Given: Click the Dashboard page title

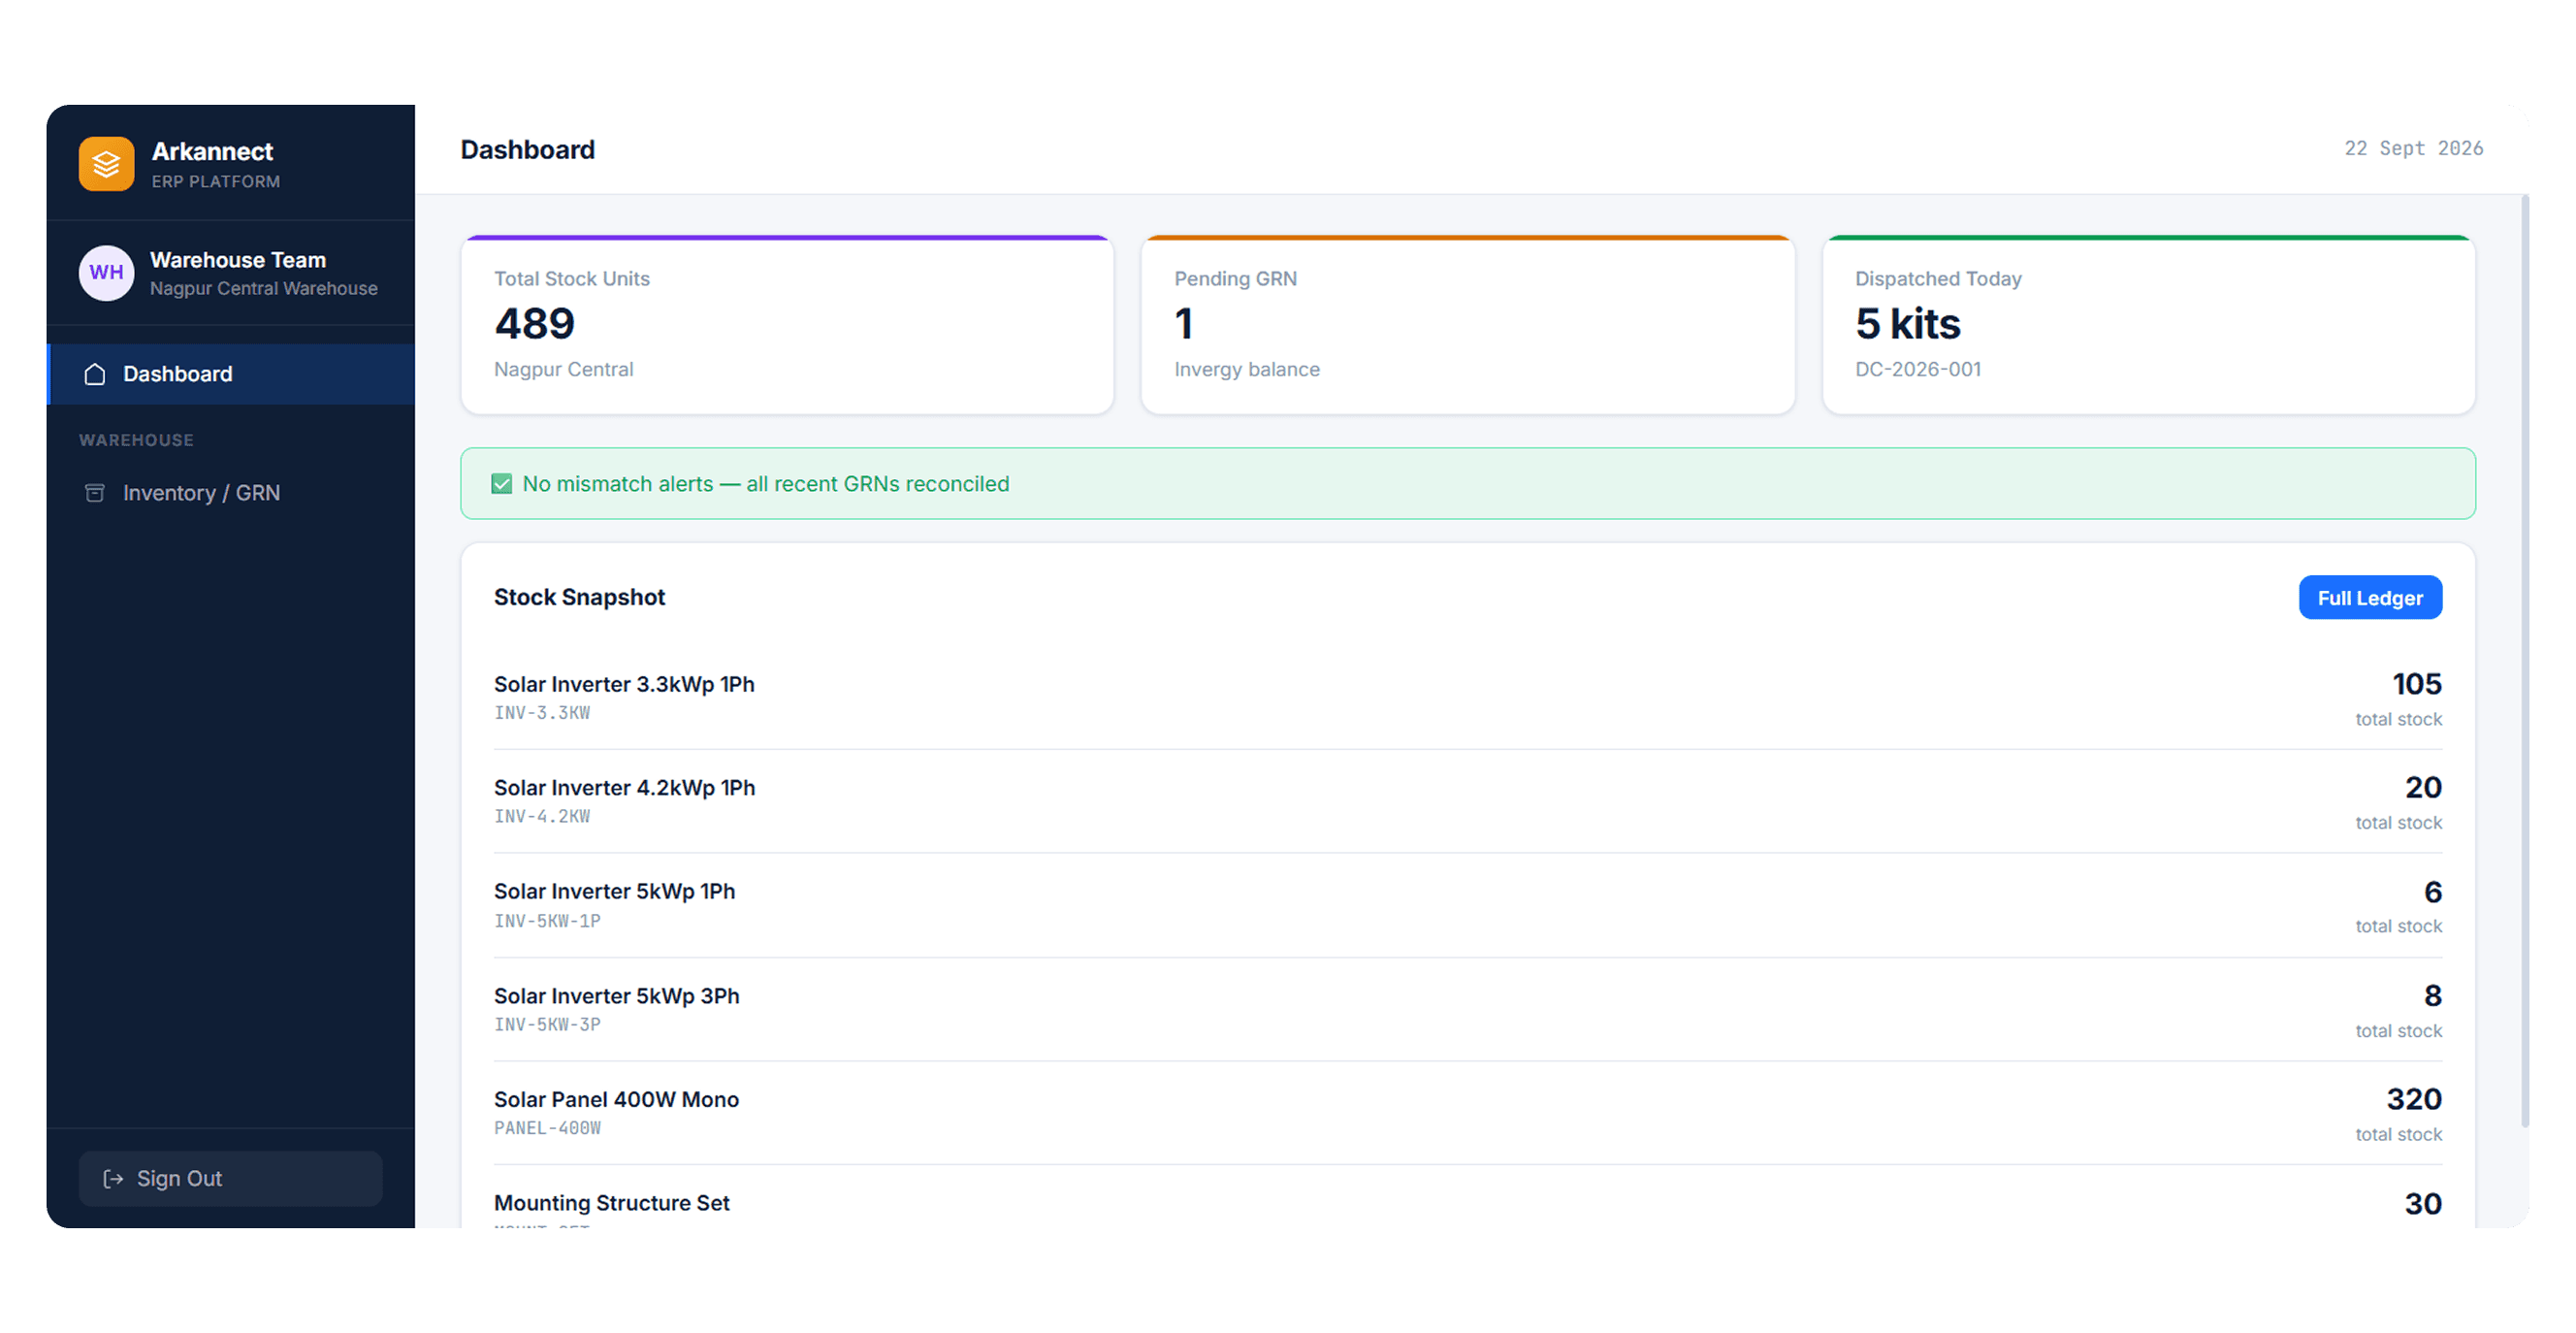Looking at the screenshot, I should pos(527,149).
